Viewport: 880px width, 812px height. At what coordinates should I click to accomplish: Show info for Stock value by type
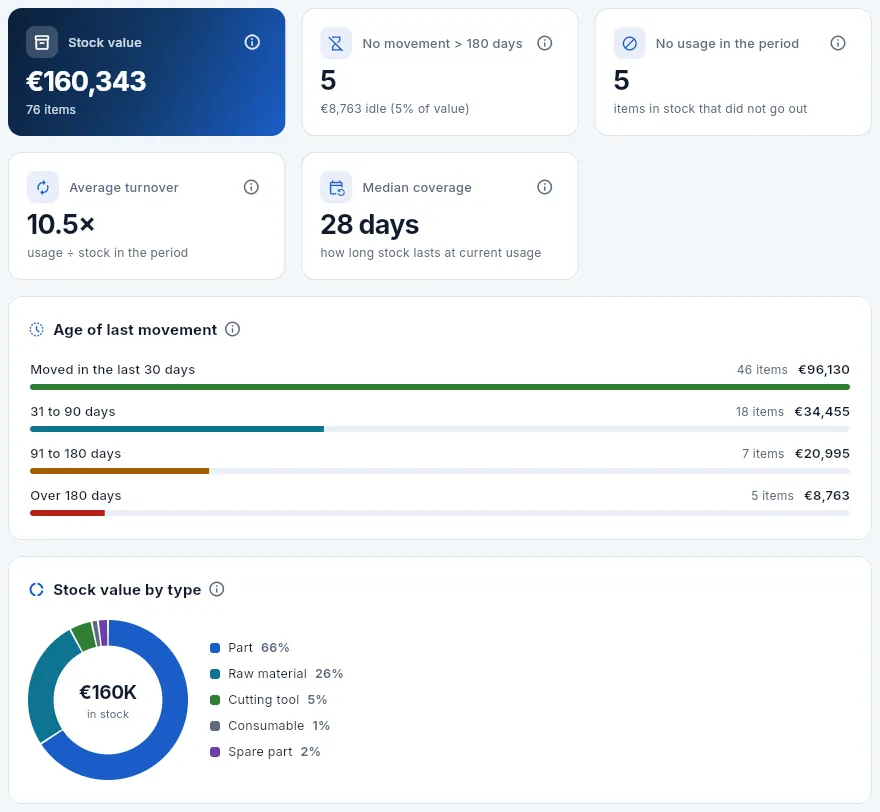click(217, 589)
